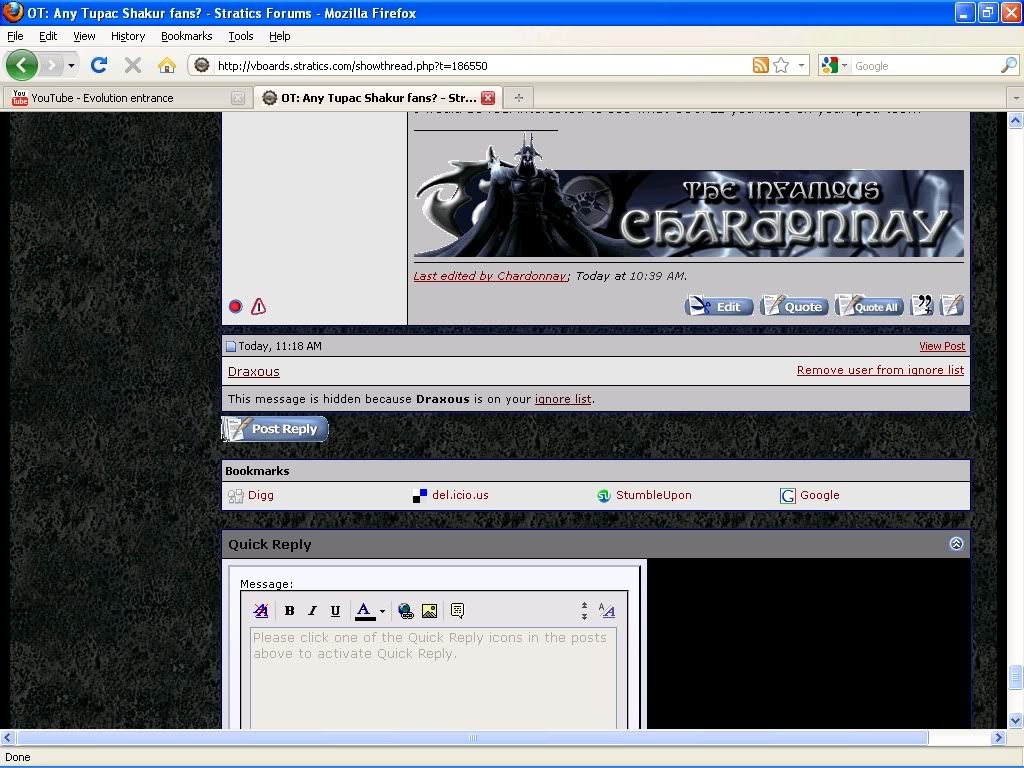This screenshot has width=1024, height=768.
Task: Click the vertical scrollbar down arrow
Action: (1016, 721)
